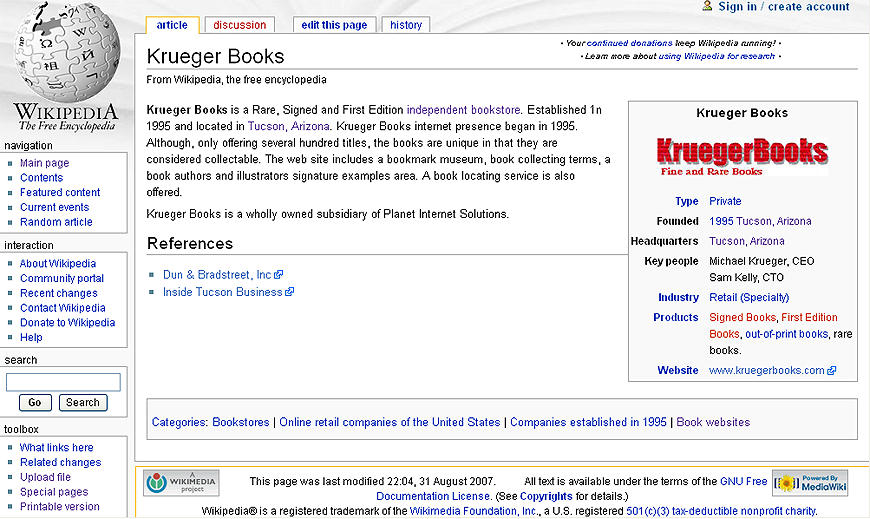Click Headquarters row Tucson link
Image resolution: width=870 pixels, height=519 pixels.
(x=727, y=241)
